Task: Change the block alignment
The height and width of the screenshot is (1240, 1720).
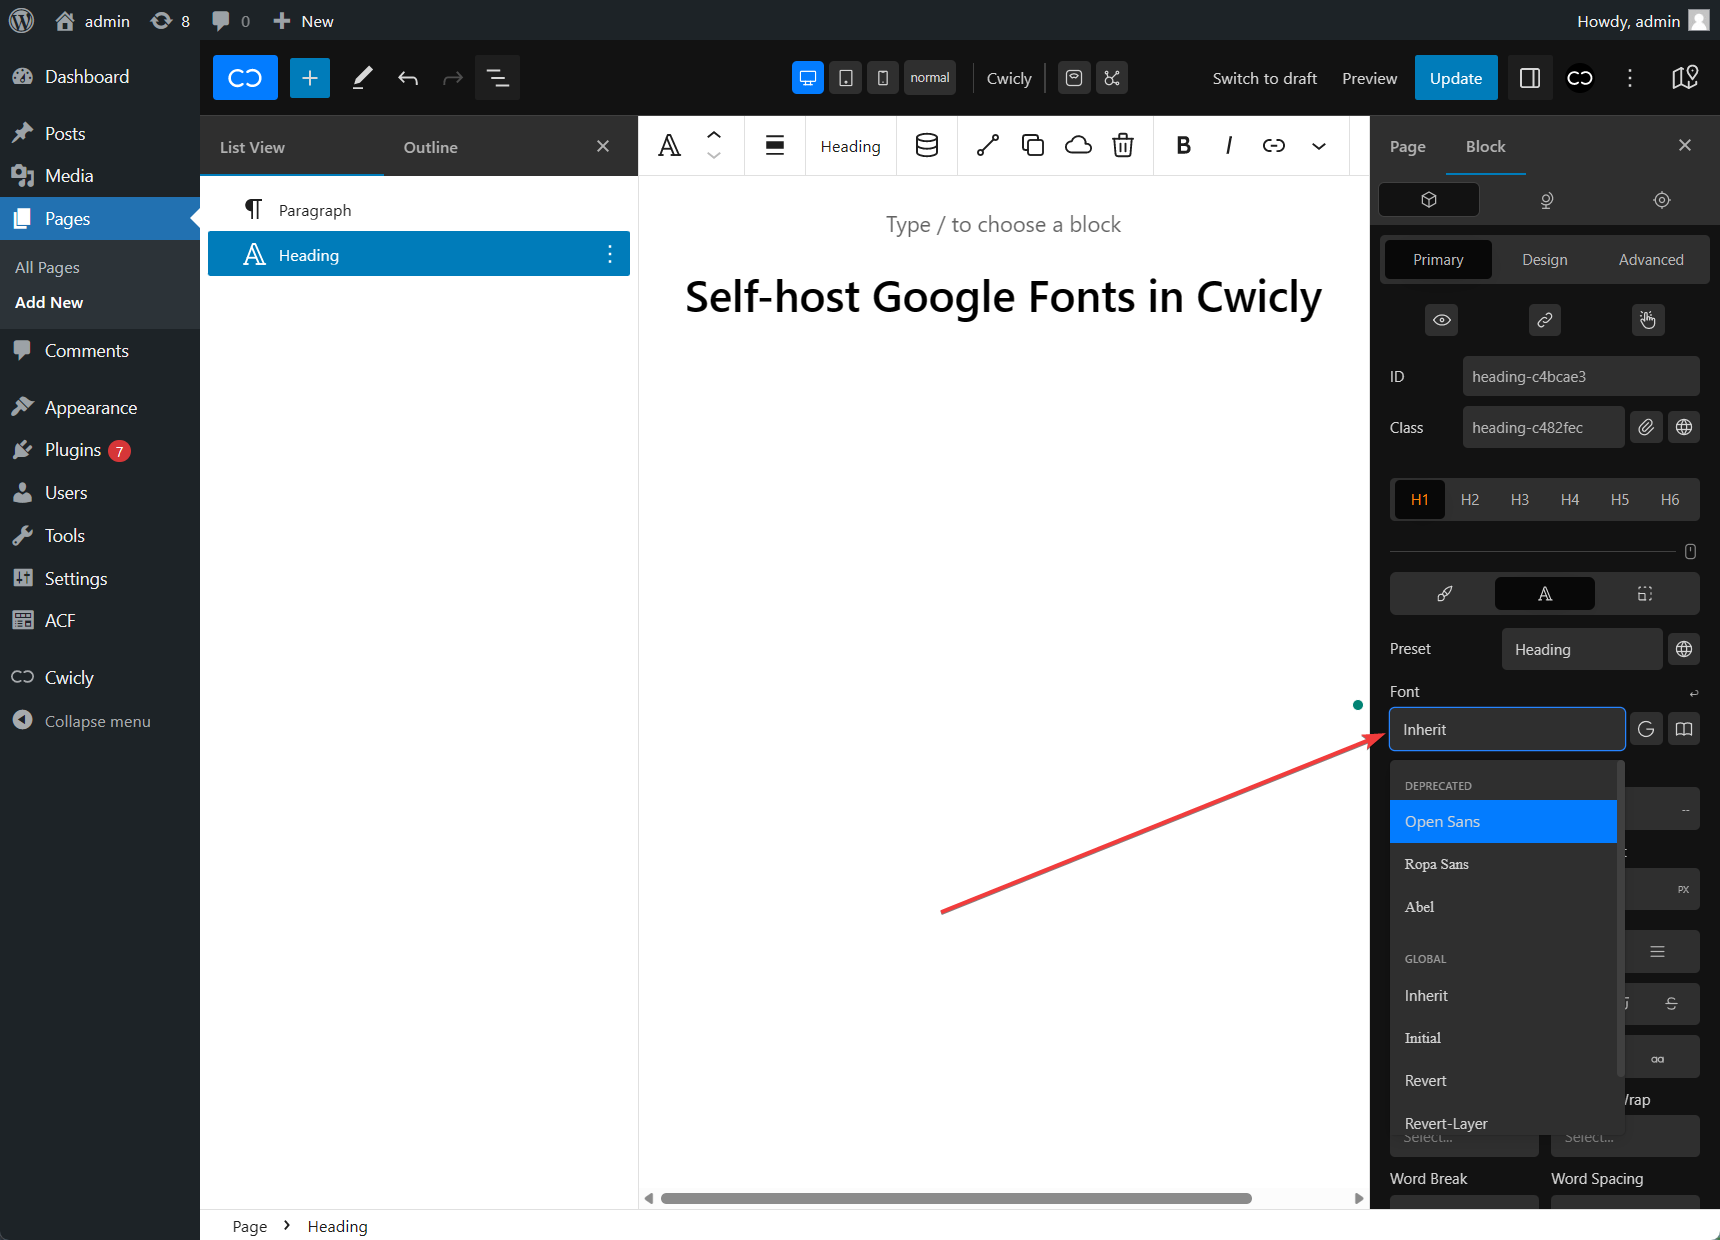Action: click(x=775, y=146)
